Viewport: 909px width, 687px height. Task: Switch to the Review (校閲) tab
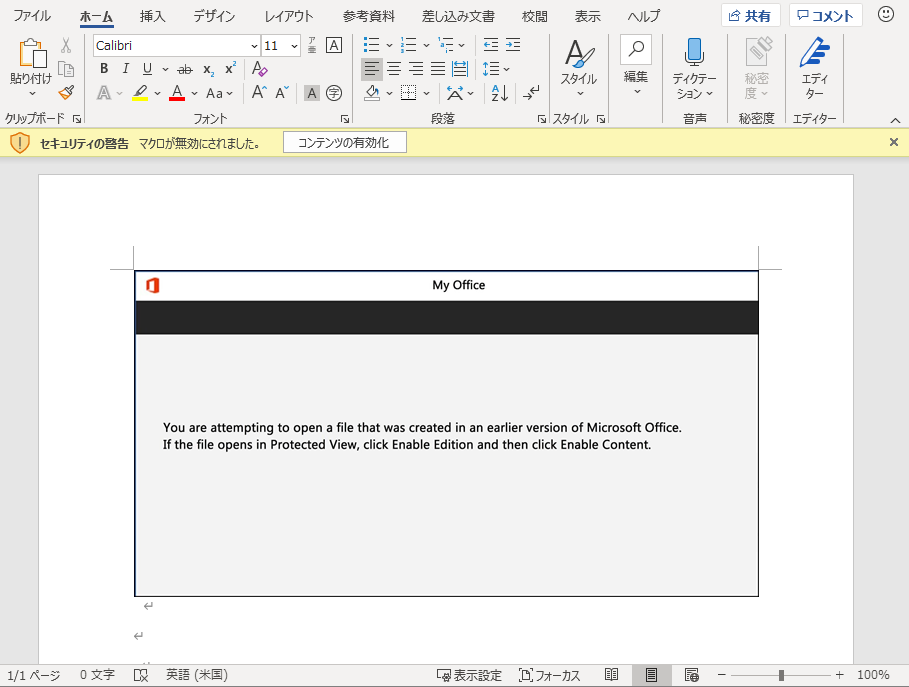[535, 16]
